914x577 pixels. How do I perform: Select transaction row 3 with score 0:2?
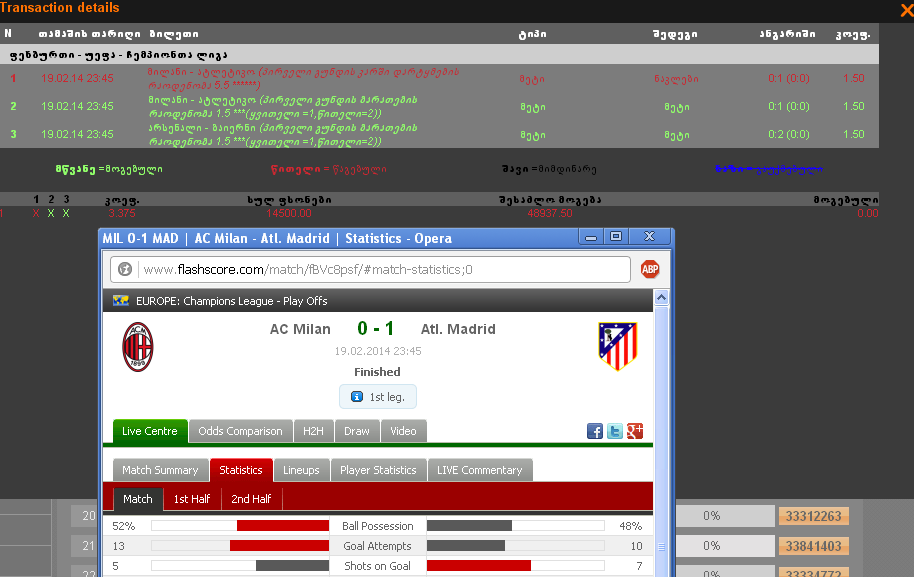[440, 134]
